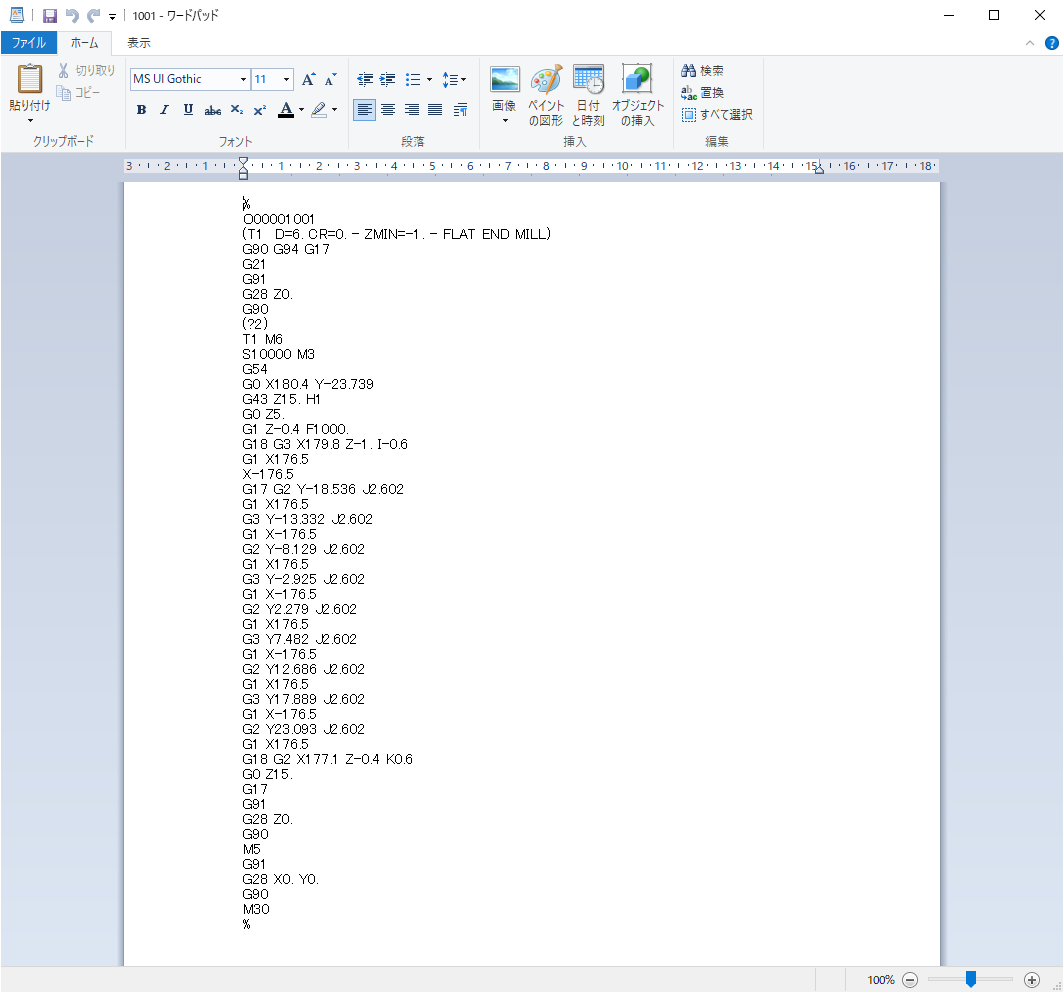This screenshot has height=993, width=1064.
Task: Click the line "G43 Z15. H1"
Action: tap(281, 399)
